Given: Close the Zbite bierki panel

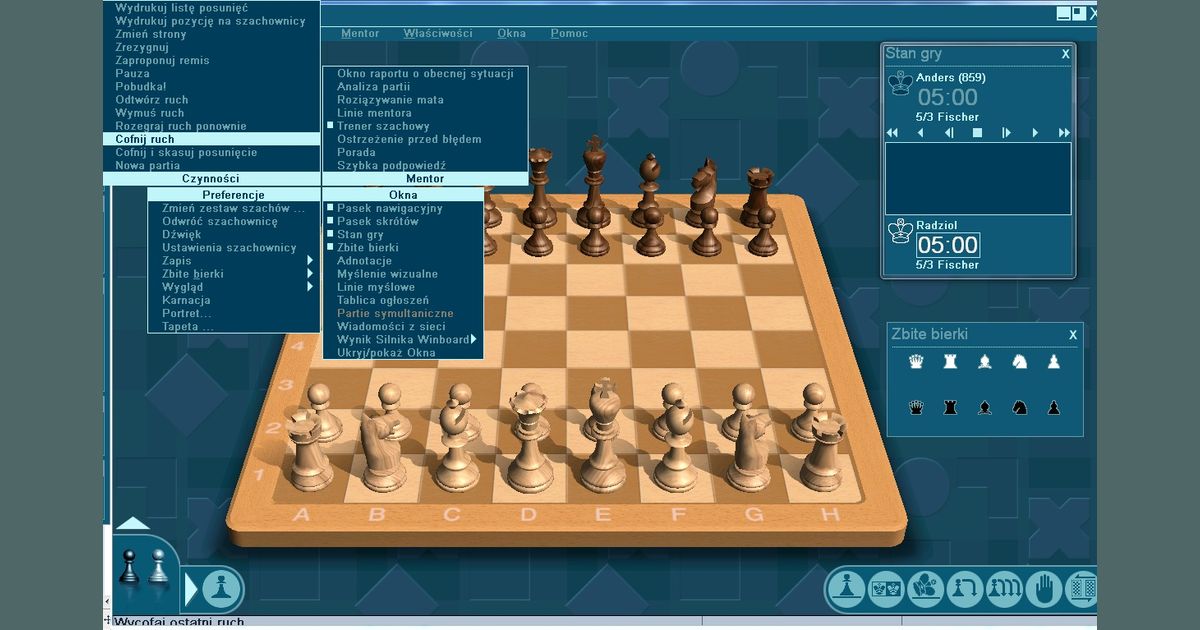Looking at the screenshot, I should click(1073, 335).
